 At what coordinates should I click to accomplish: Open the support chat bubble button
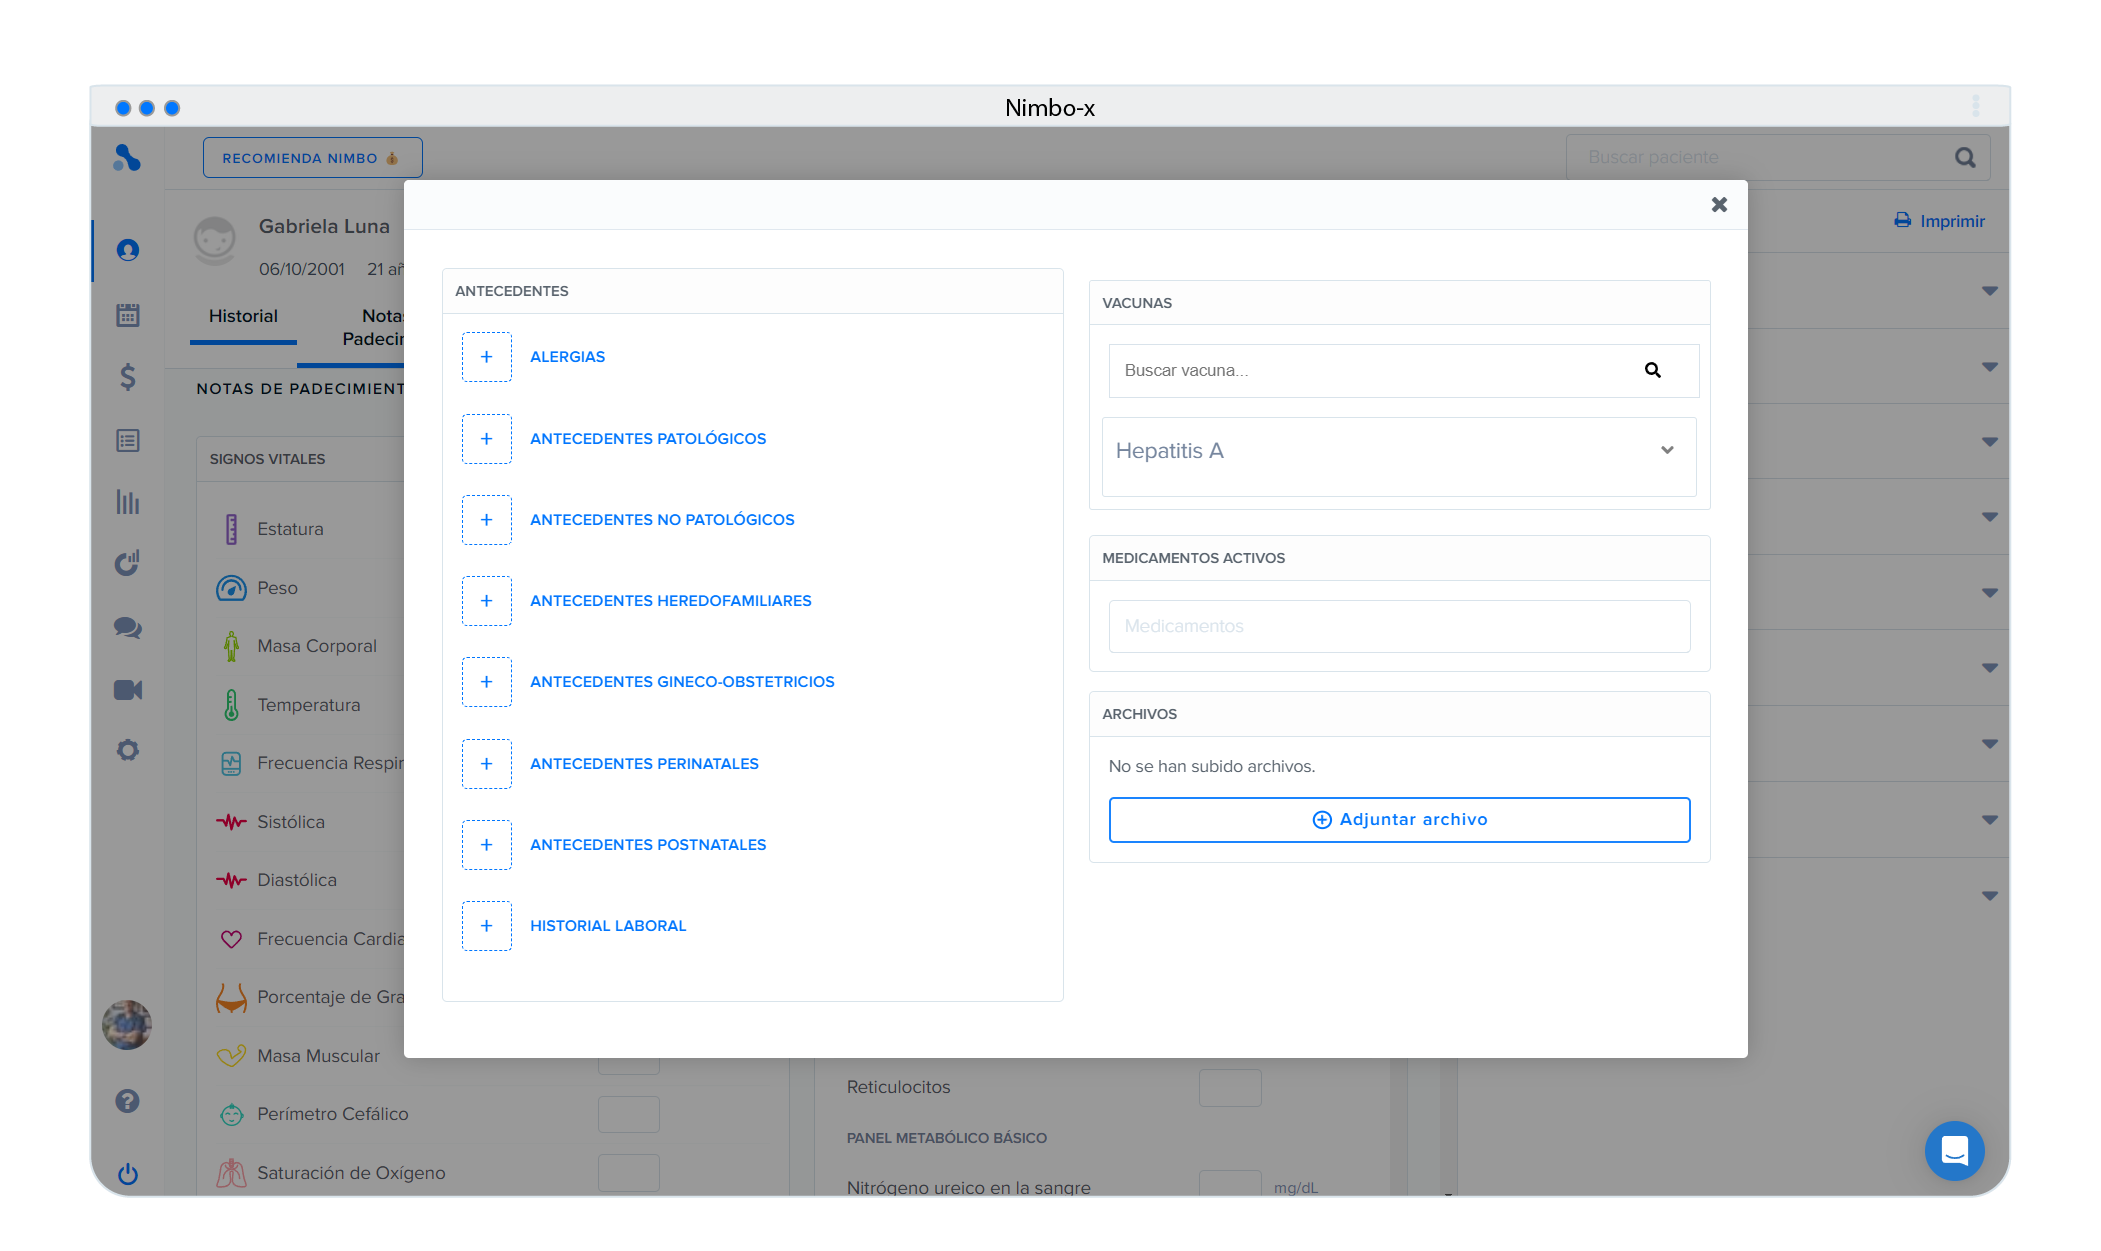click(1954, 1151)
